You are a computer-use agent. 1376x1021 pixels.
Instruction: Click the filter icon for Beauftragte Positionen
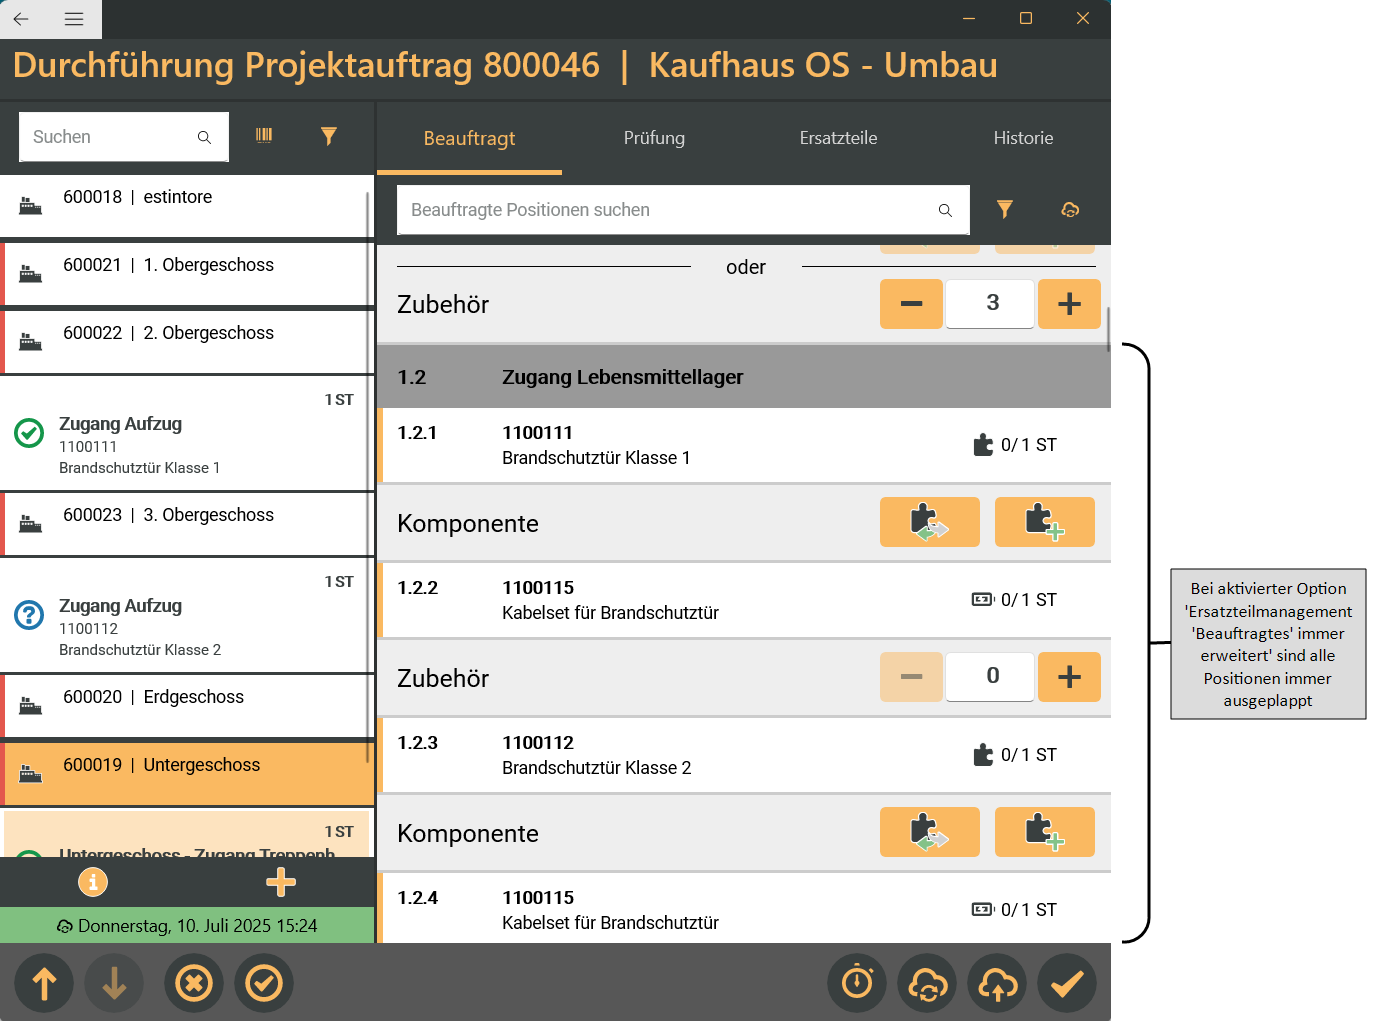pyautogui.click(x=1004, y=209)
